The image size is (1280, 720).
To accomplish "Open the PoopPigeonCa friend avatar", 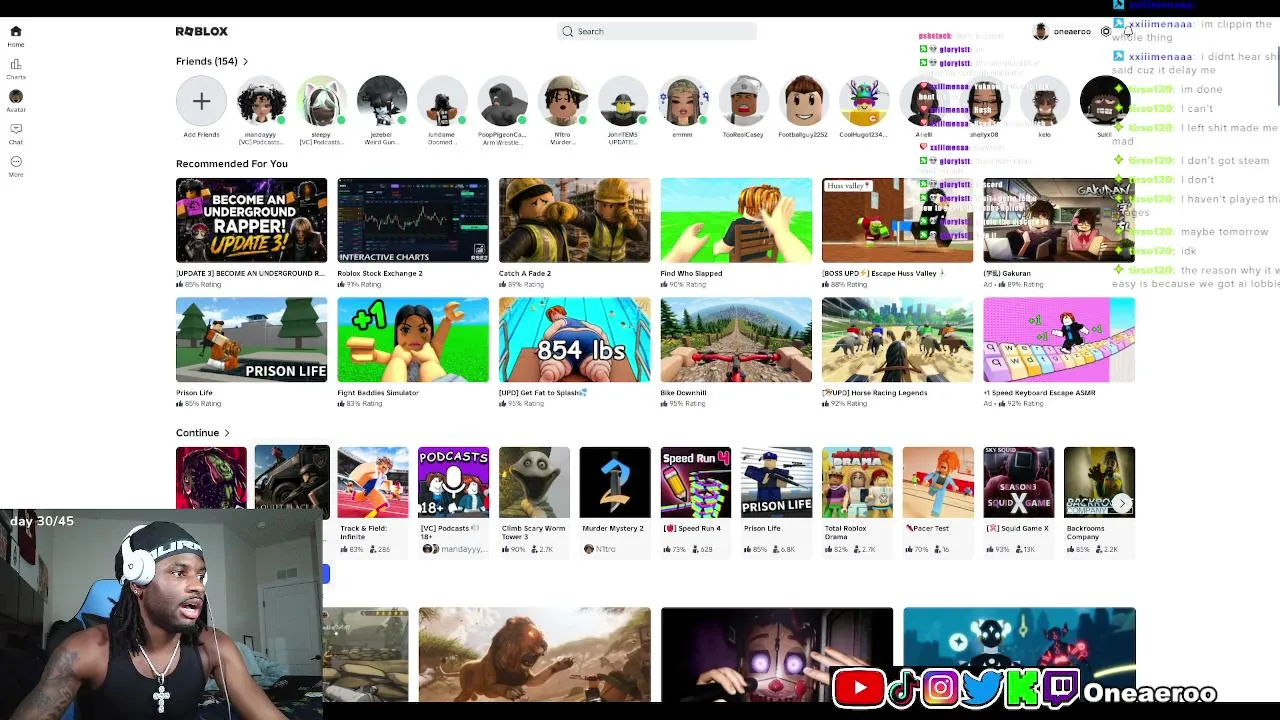I will [502, 101].
